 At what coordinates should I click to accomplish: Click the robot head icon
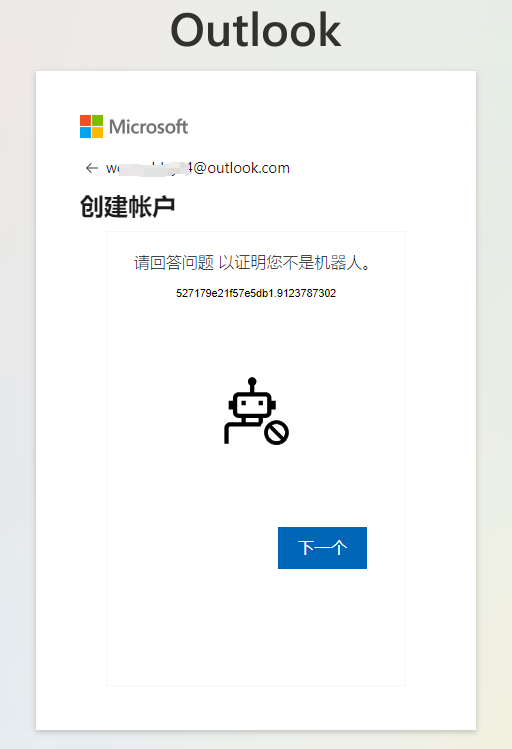pyautogui.click(x=252, y=405)
